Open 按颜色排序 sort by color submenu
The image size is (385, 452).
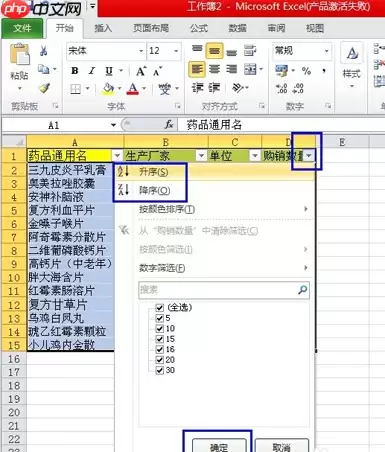point(224,209)
